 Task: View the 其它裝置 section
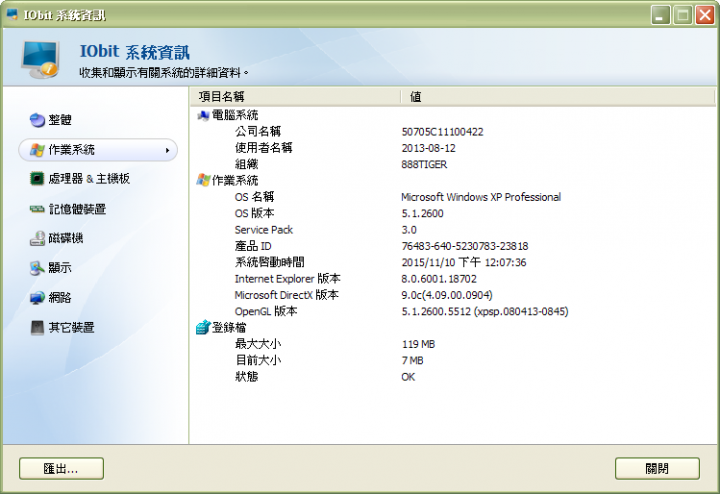(x=97, y=327)
